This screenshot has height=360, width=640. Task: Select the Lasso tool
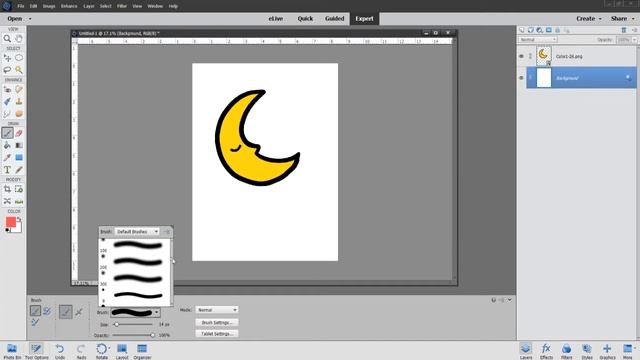click(7, 70)
